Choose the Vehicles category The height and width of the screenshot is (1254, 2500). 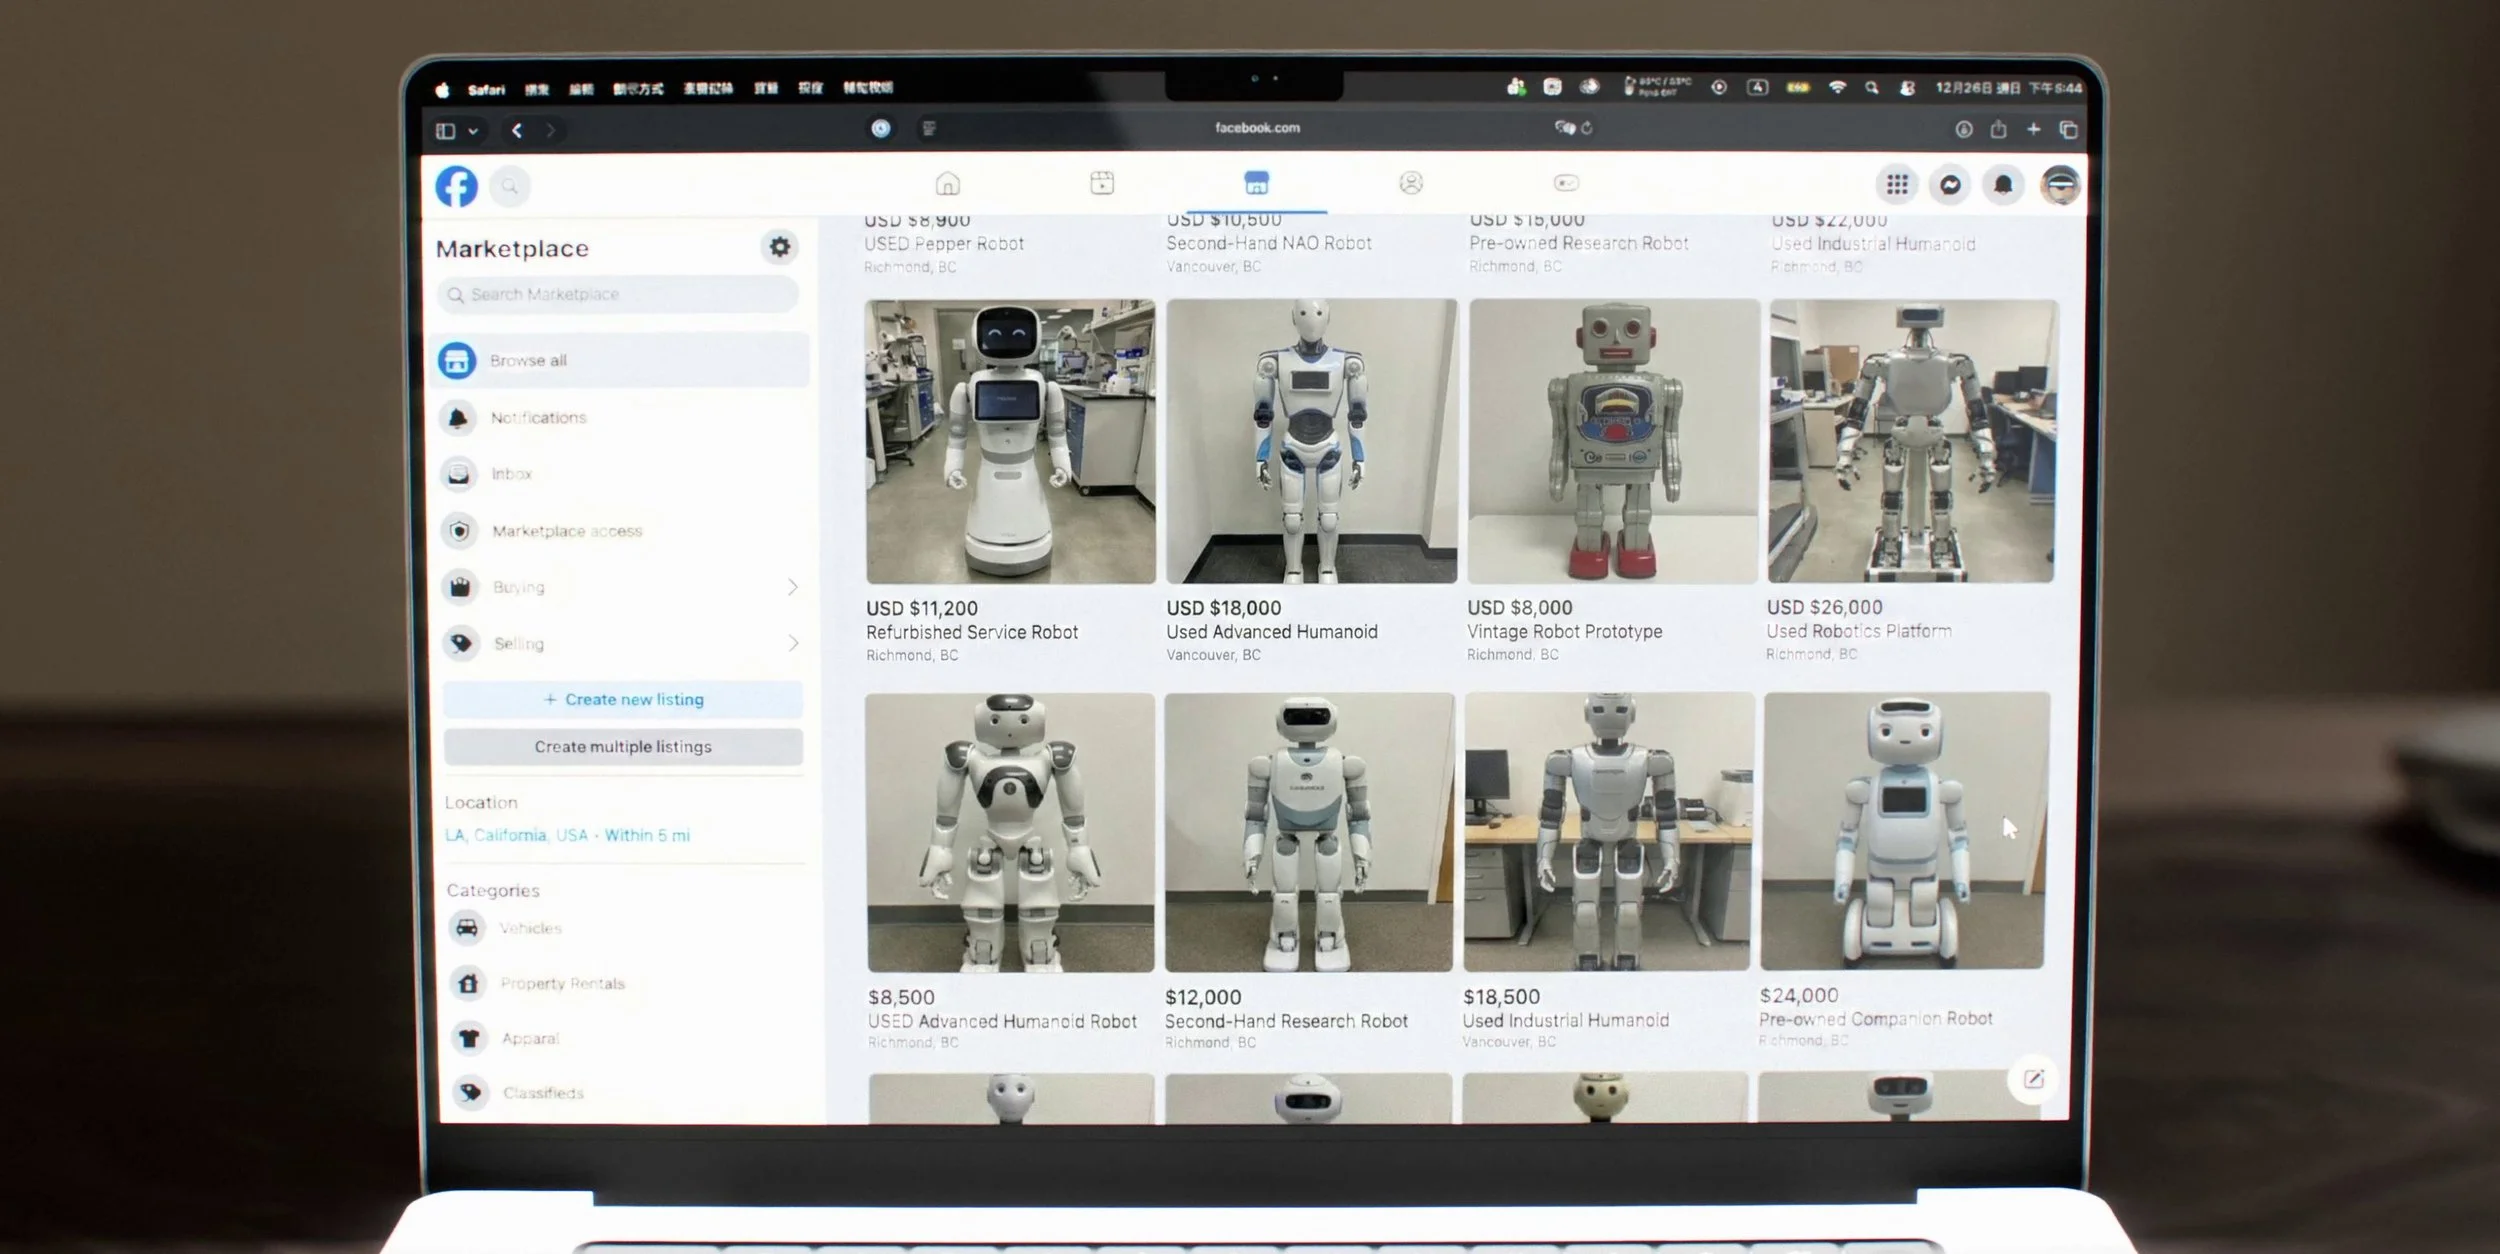point(625,928)
